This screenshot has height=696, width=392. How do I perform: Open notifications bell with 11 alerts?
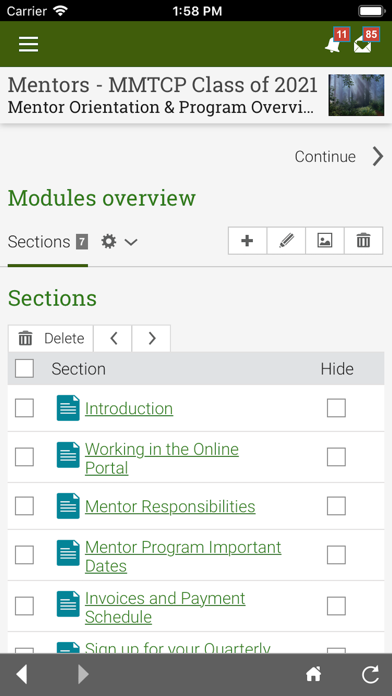[336, 42]
